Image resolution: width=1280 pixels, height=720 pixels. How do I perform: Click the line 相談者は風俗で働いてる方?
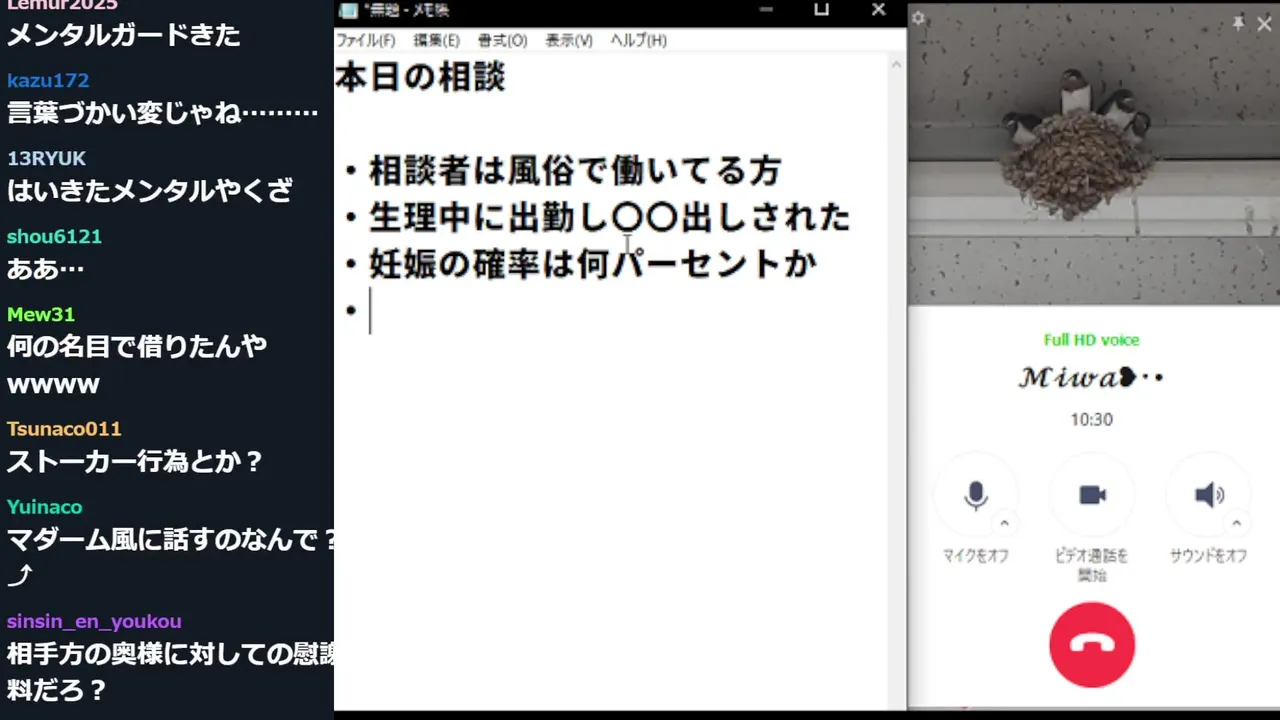574,171
